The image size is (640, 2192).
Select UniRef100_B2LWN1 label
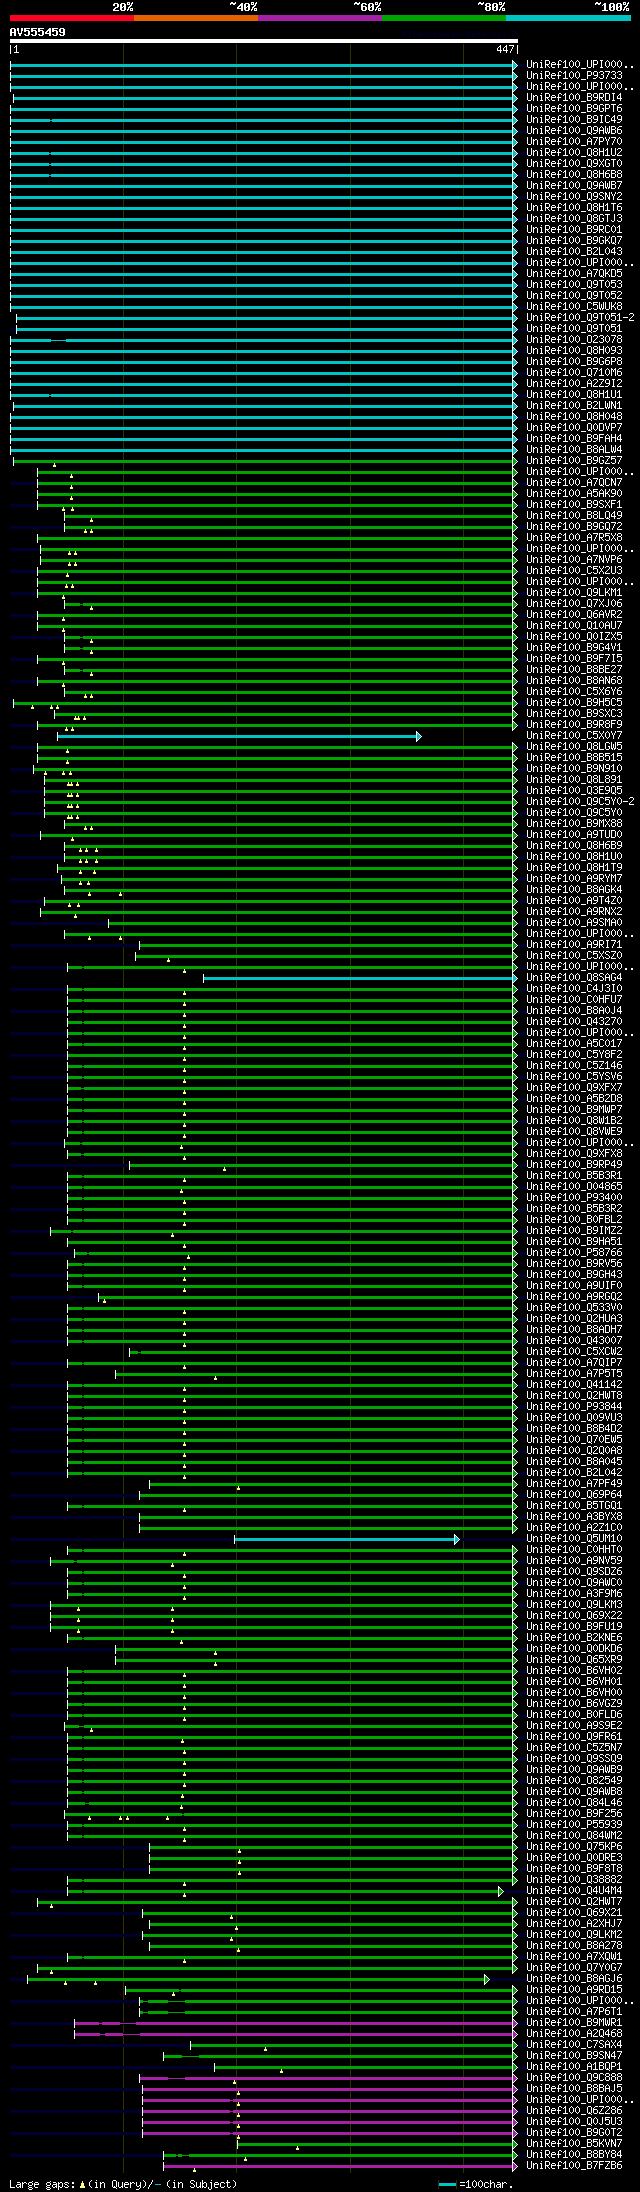pyautogui.click(x=574, y=405)
